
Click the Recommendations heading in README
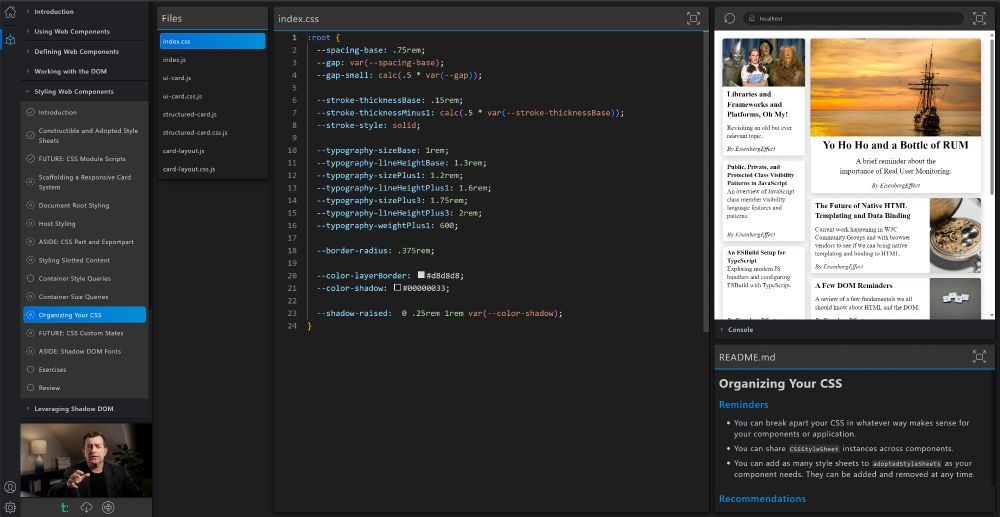point(762,499)
